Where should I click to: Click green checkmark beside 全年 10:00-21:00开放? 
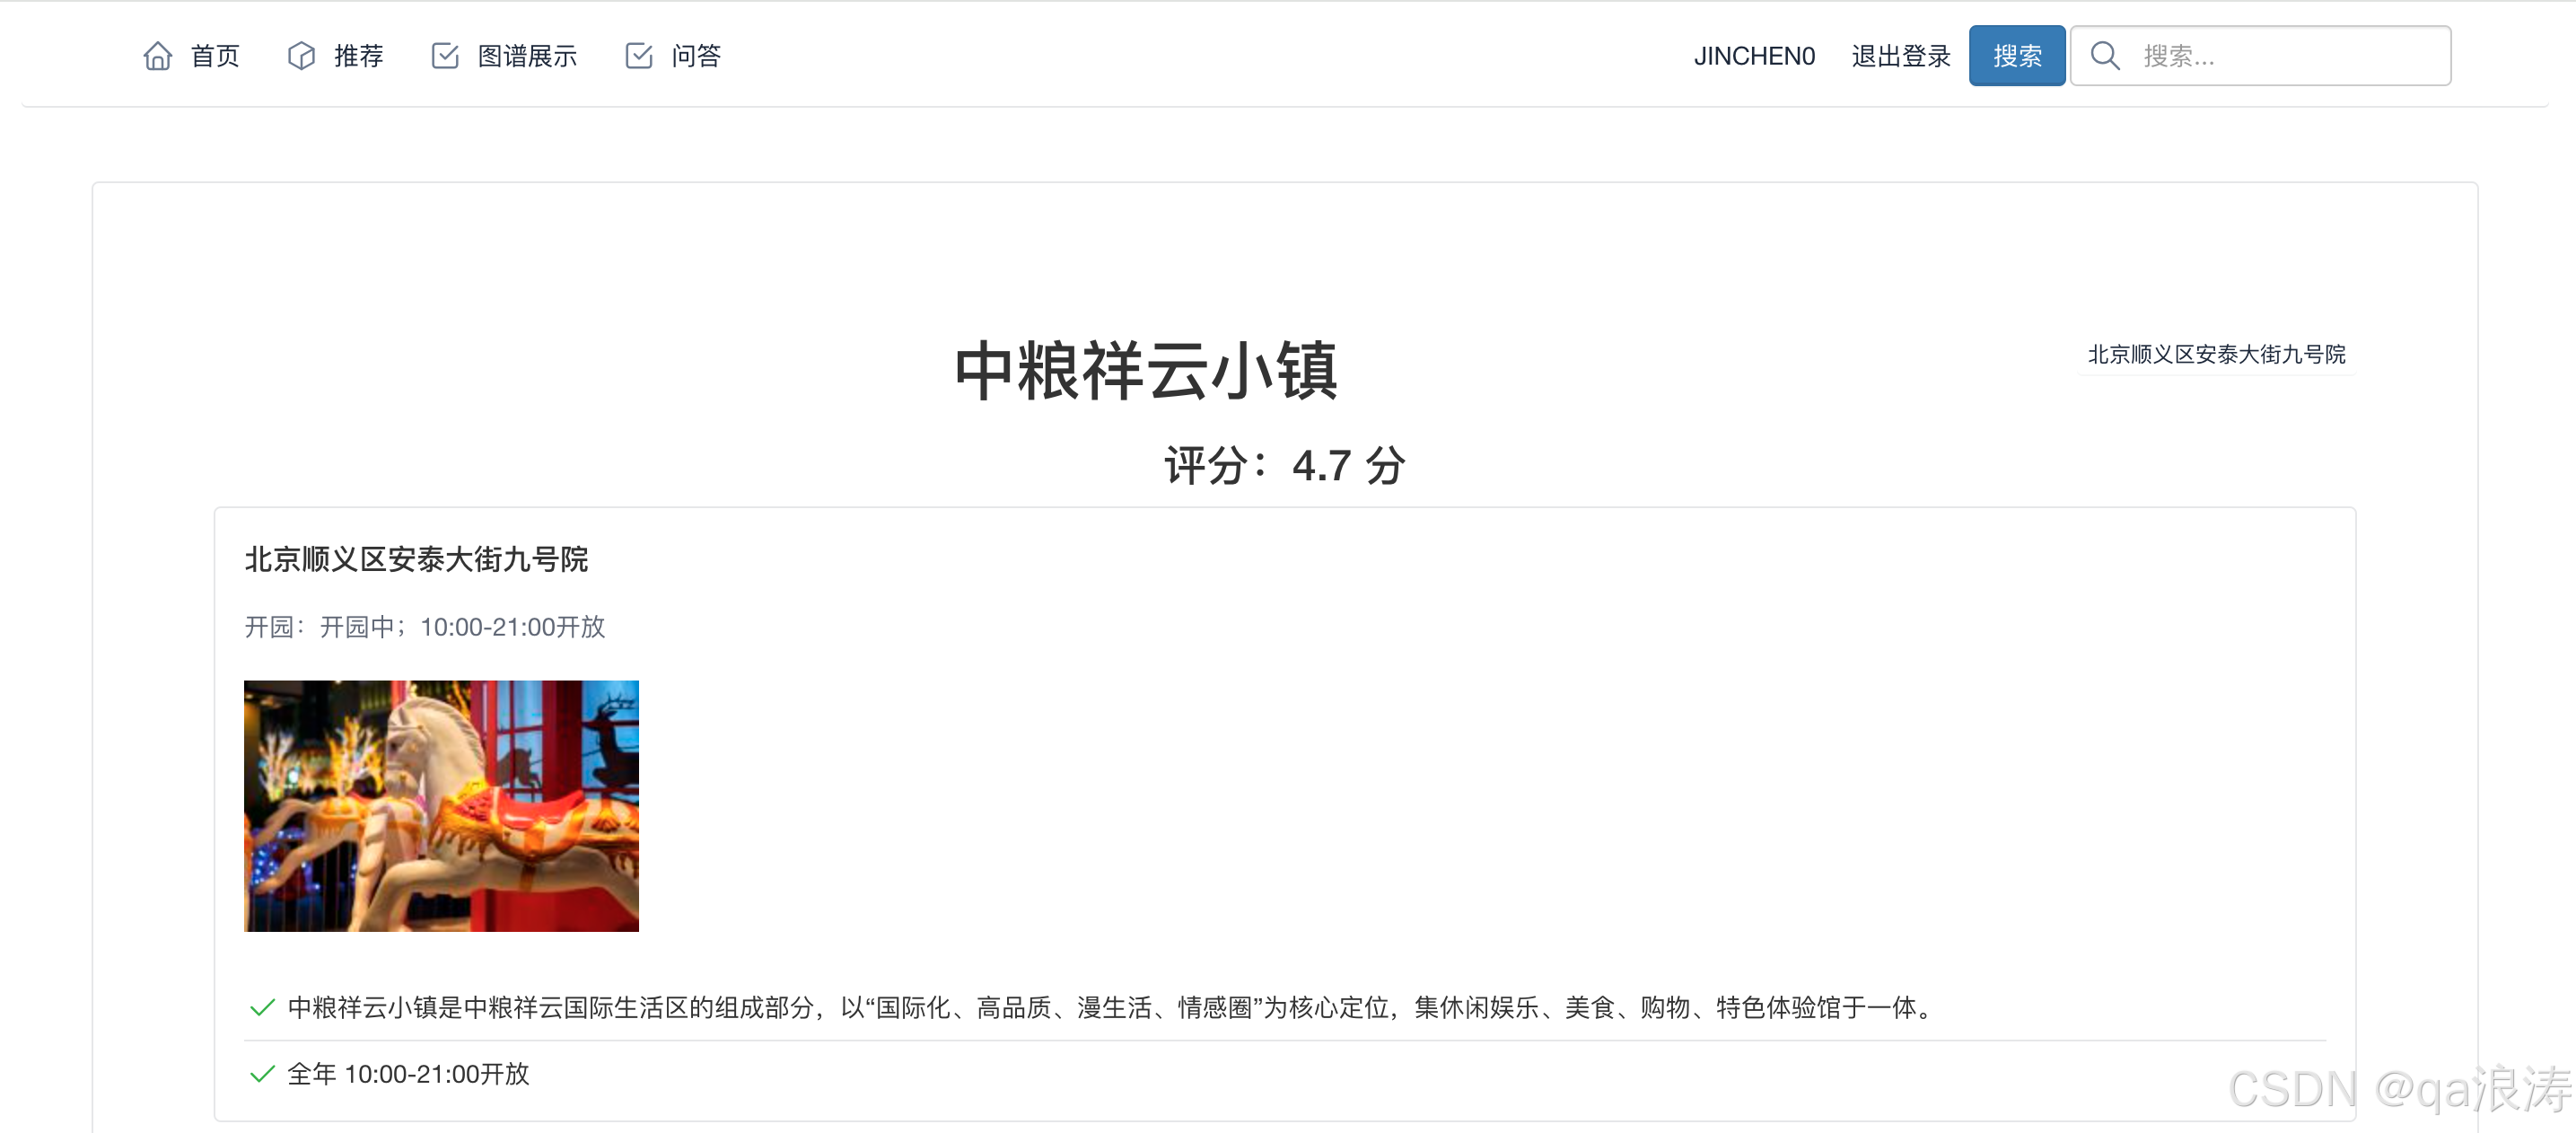click(x=262, y=1074)
